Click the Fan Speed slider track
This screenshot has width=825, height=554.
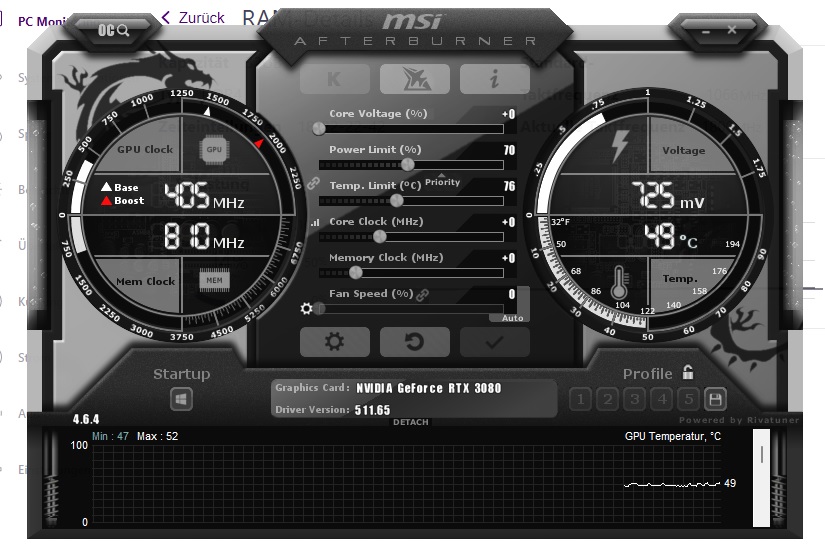(411, 309)
